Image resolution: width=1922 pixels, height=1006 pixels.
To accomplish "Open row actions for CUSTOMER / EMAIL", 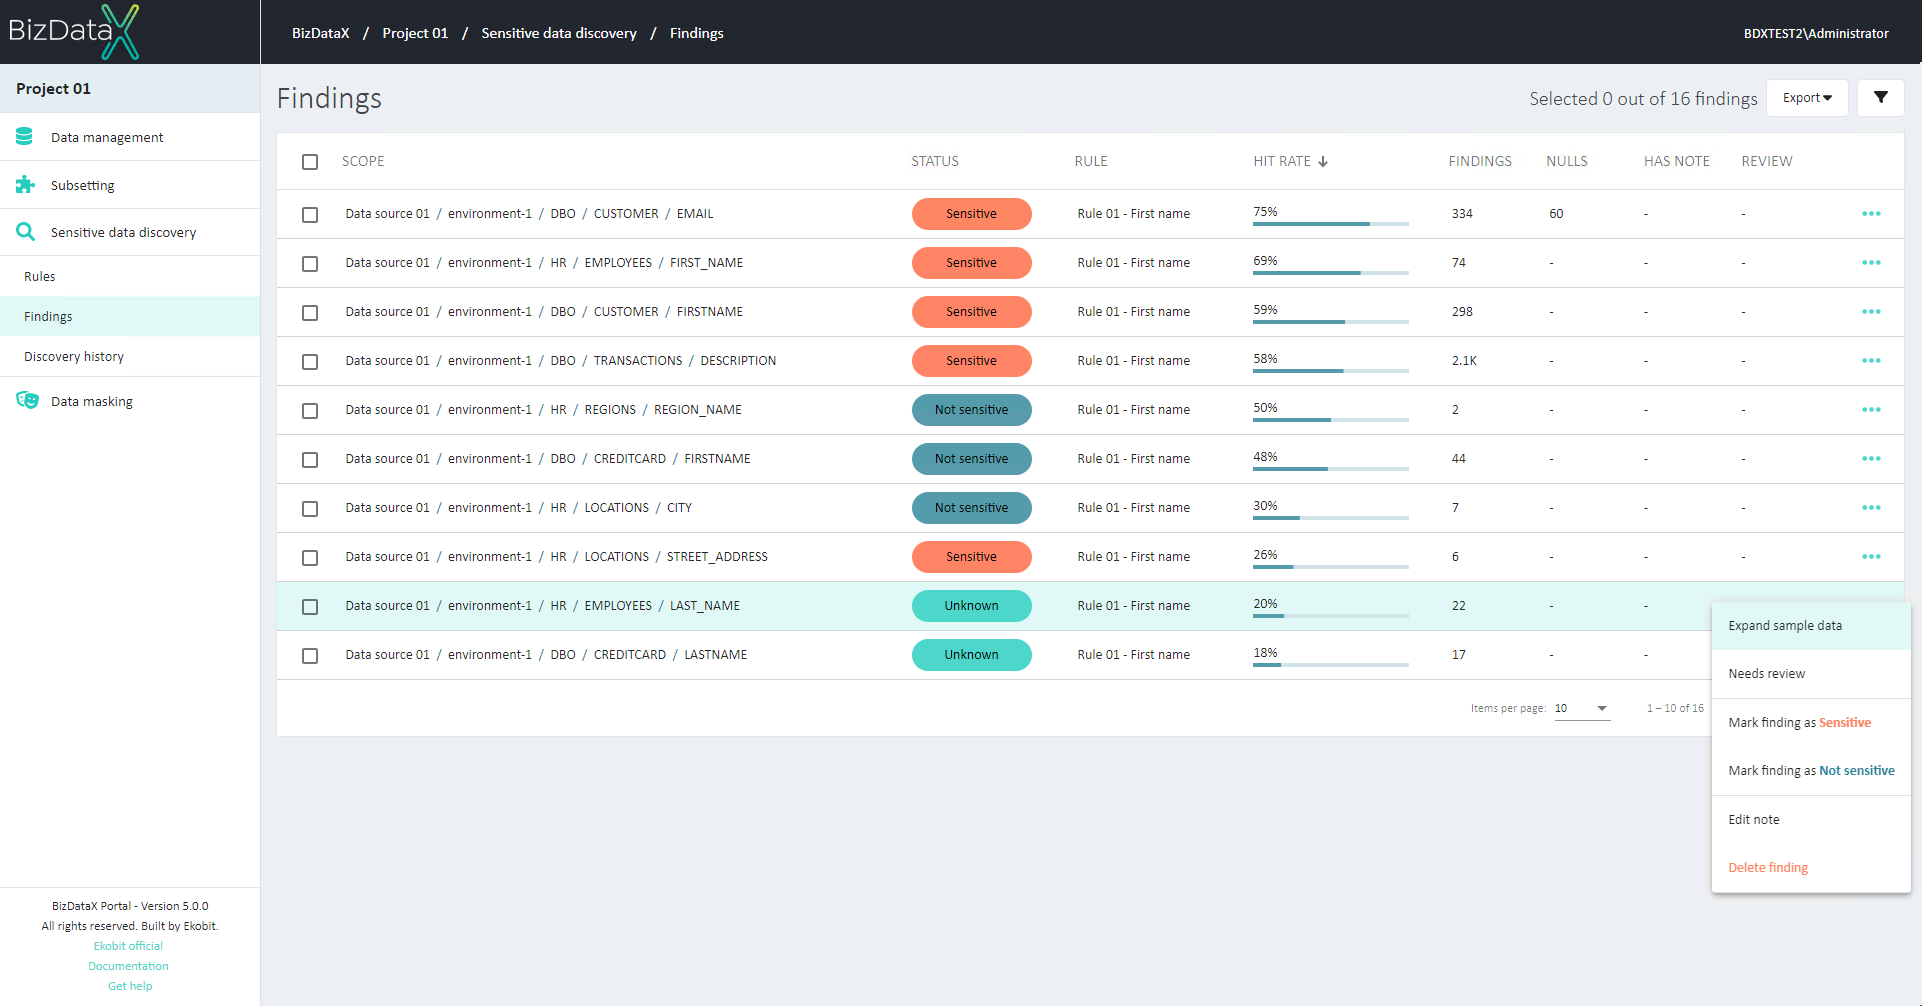I will point(1871,214).
